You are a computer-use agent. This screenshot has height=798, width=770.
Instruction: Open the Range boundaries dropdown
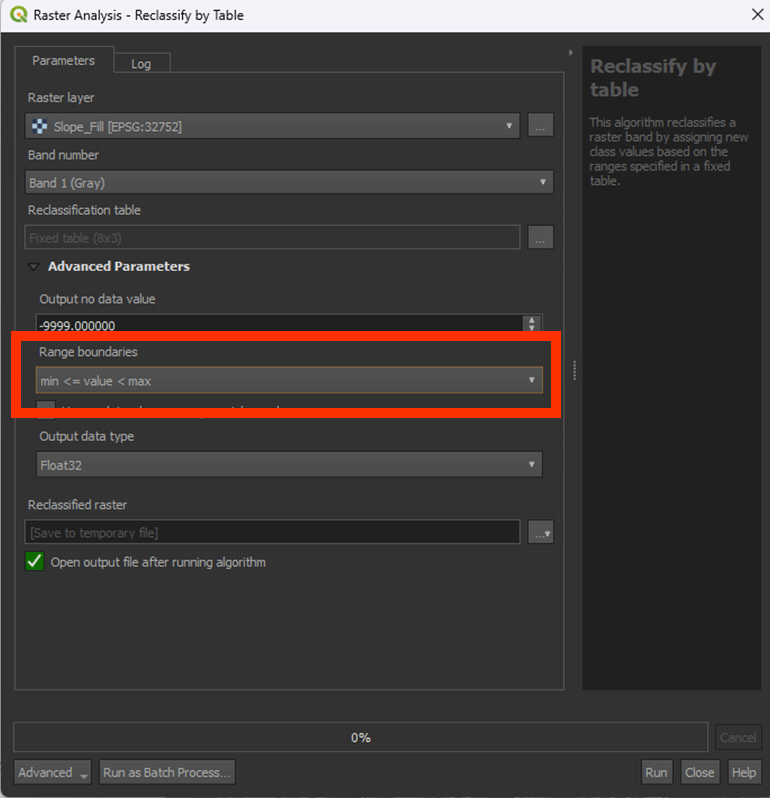[289, 380]
